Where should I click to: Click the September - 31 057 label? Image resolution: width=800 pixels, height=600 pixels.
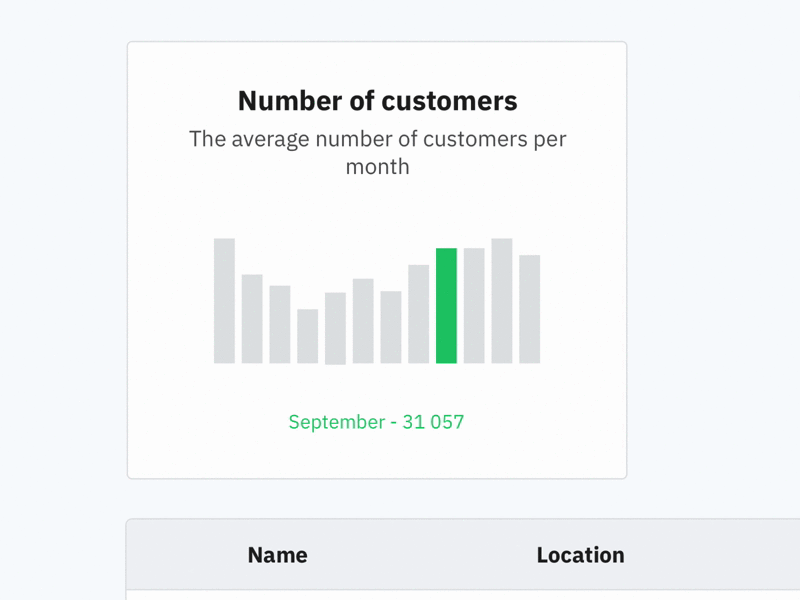[x=375, y=421]
